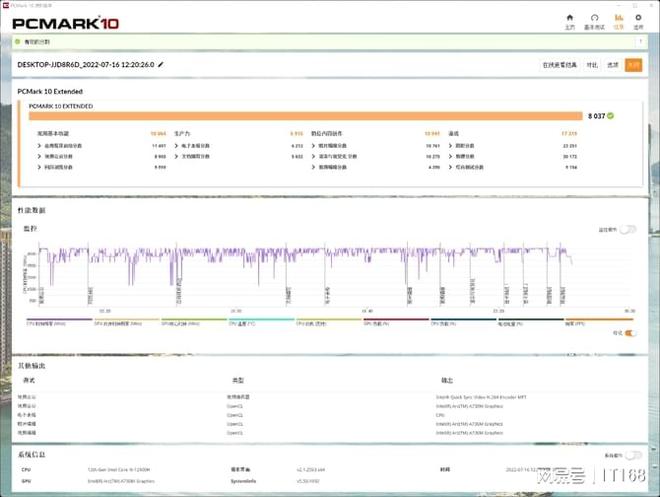Open the Benchmarks gauge icon

tap(594, 18)
